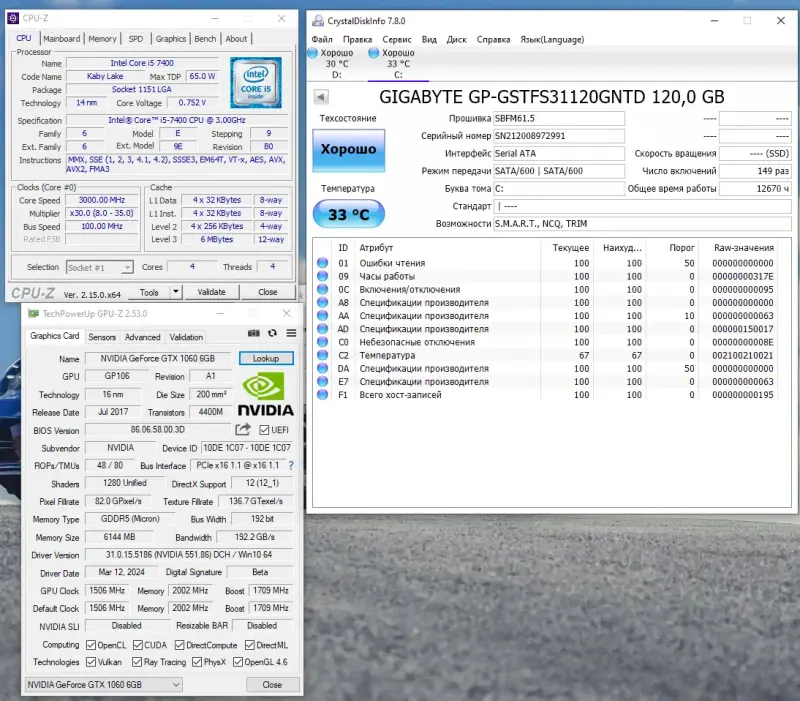Click the Прошивка field SBFM61.5
Viewport: 800px width, 701px height.
[x=559, y=118]
